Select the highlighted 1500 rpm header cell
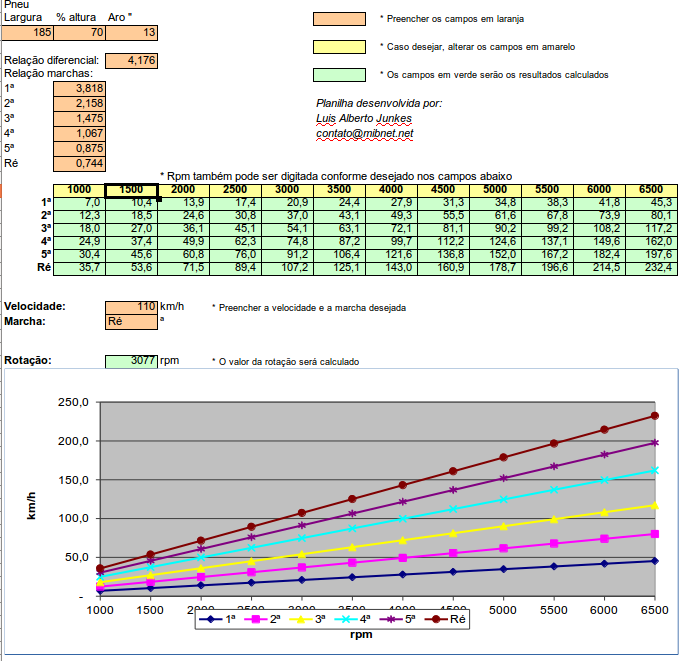Image resolution: width=688 pixels, height=661 pixels. tap(132, 190)
